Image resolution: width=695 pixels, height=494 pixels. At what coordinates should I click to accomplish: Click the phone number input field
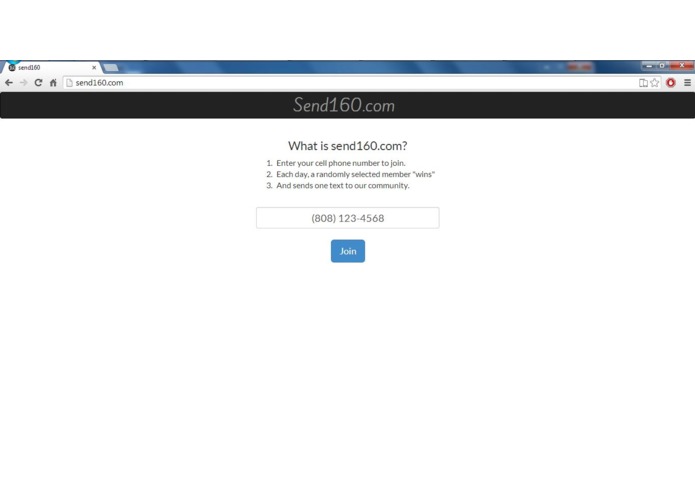348,218
